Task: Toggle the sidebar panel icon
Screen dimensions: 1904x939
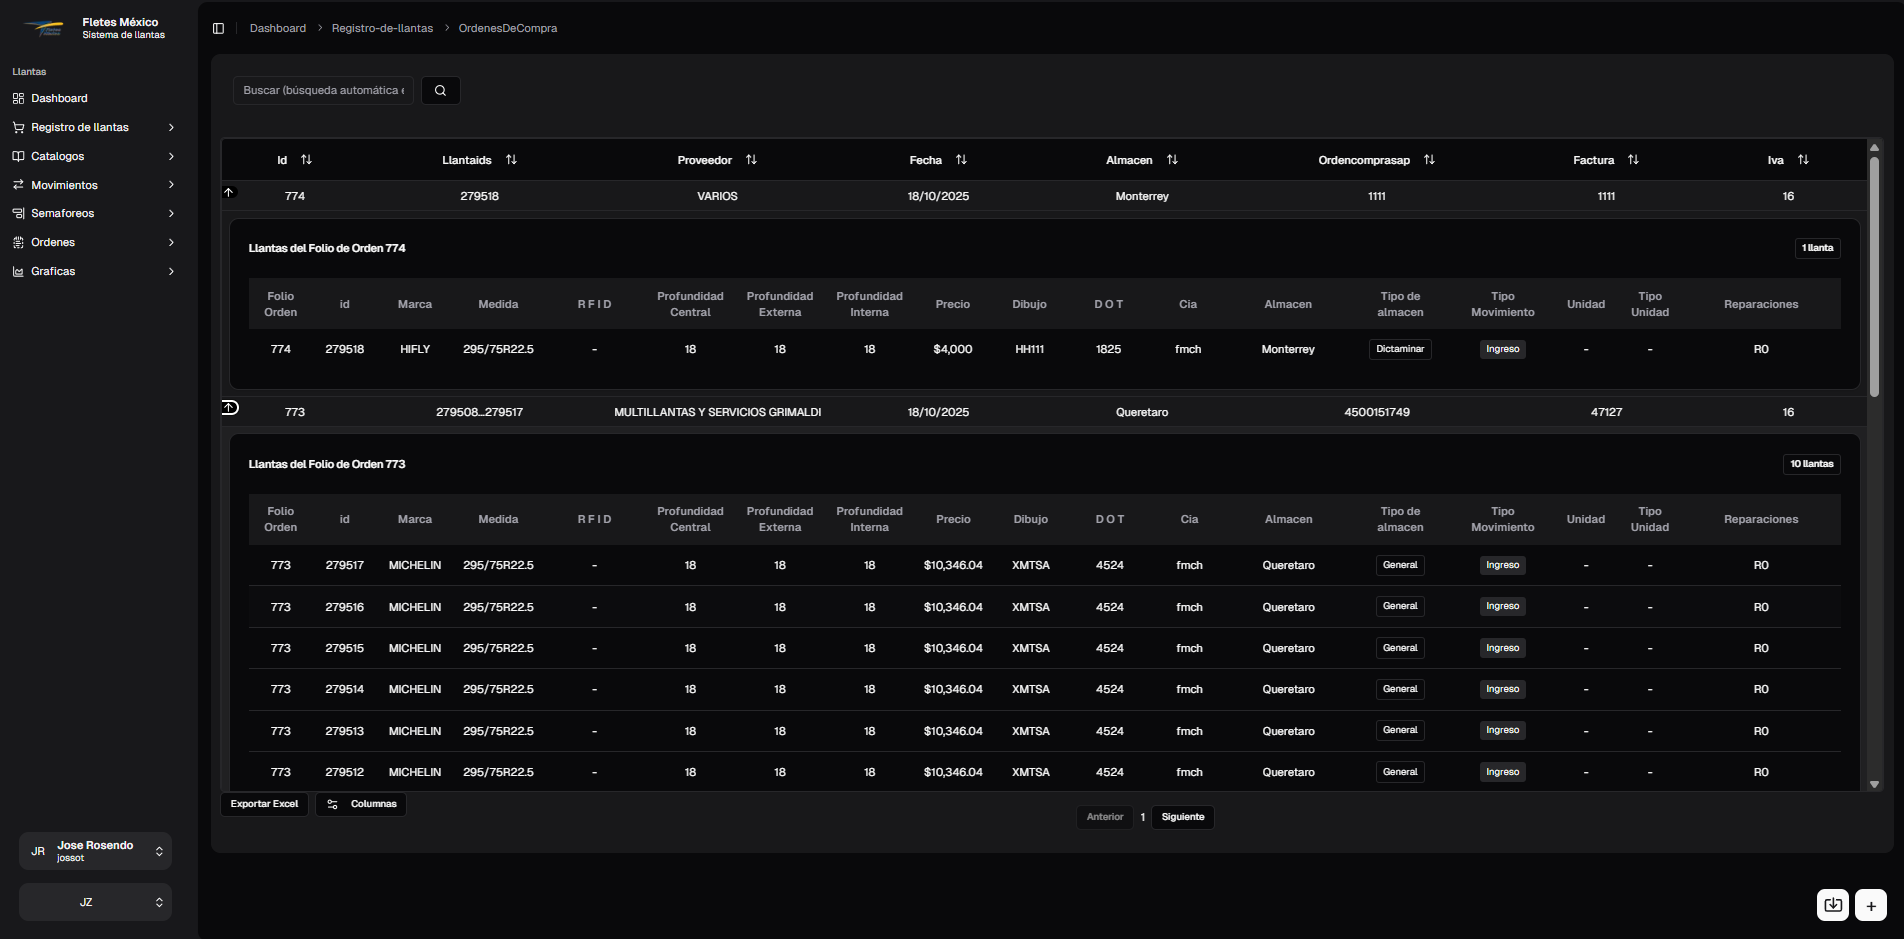Action: 218,28
